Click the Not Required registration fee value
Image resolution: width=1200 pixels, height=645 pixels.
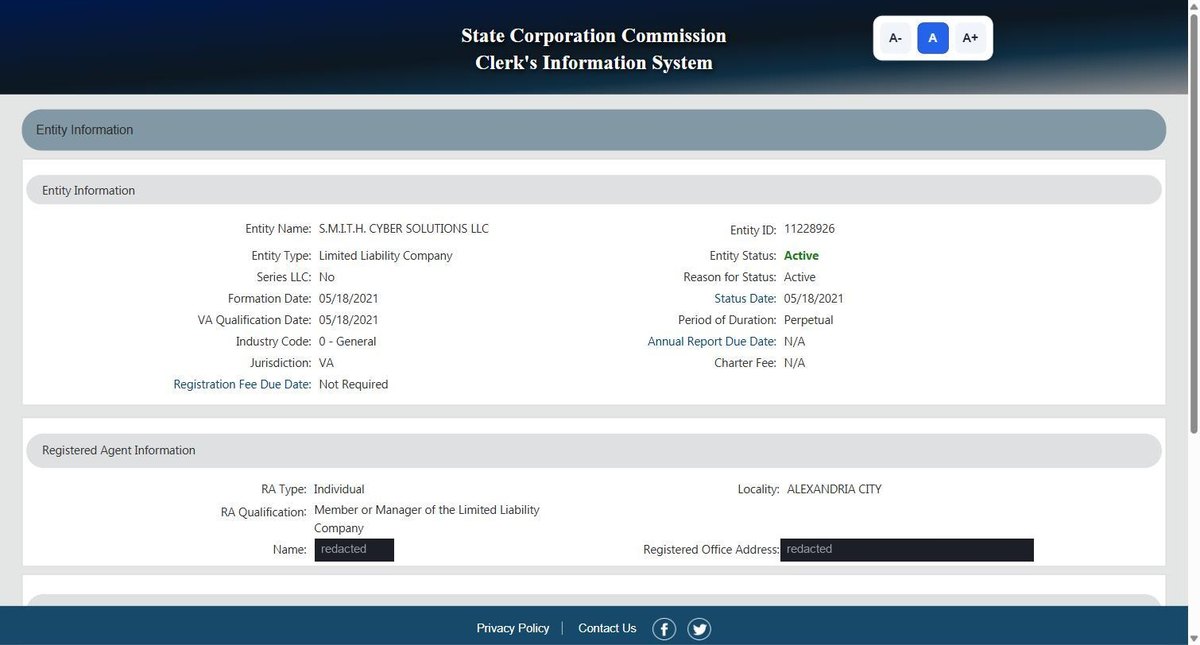click(353, 384)
